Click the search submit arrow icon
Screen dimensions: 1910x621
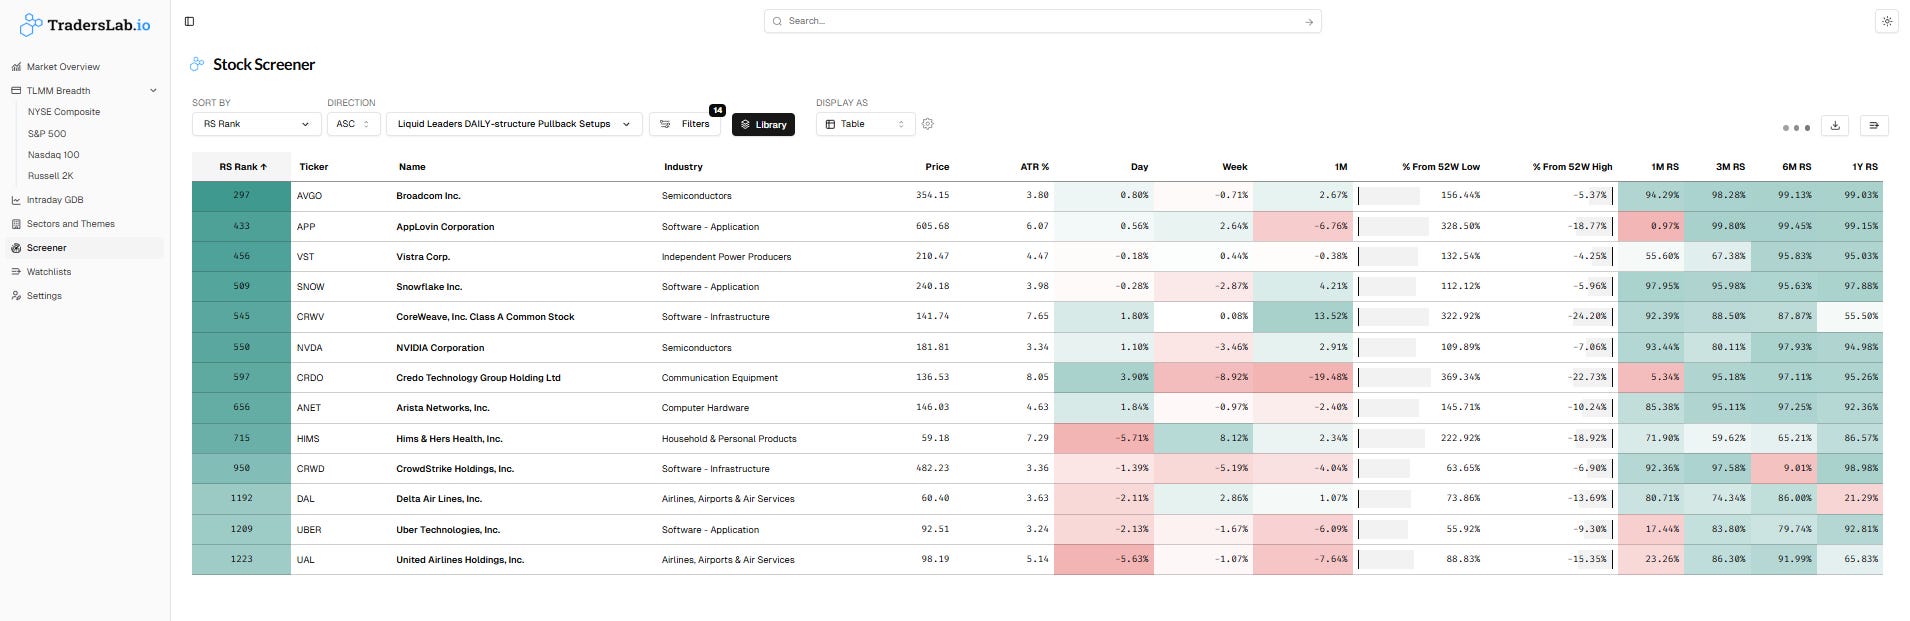pyautogui.click(x=1309, y=22)
